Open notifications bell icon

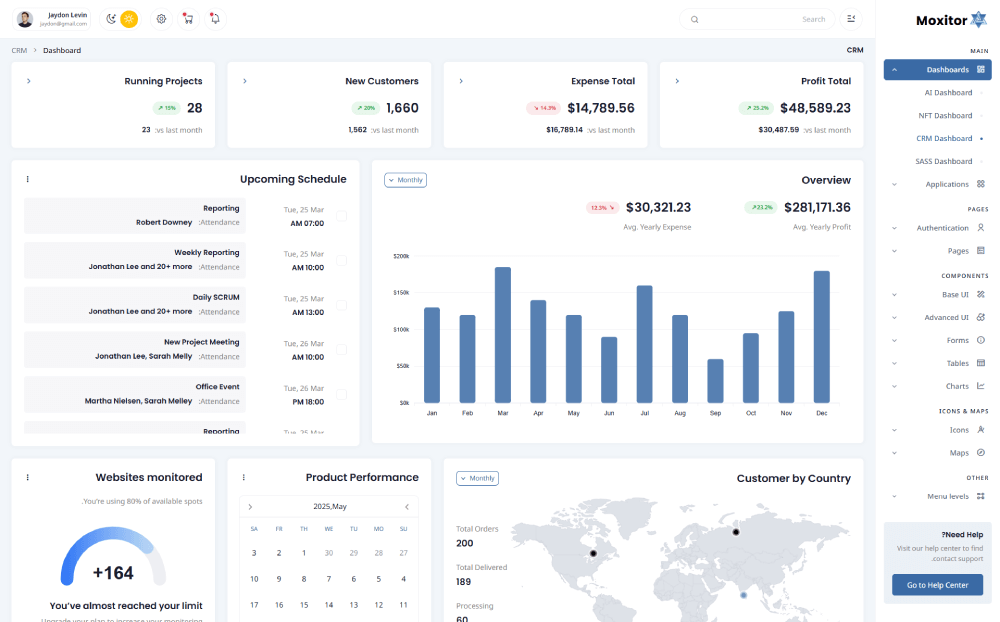pos(214,19)
